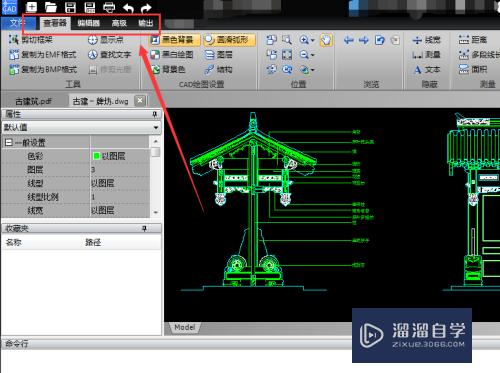
Task: Click the green swatch in the 色彩 row
Action: coord(97,156)
